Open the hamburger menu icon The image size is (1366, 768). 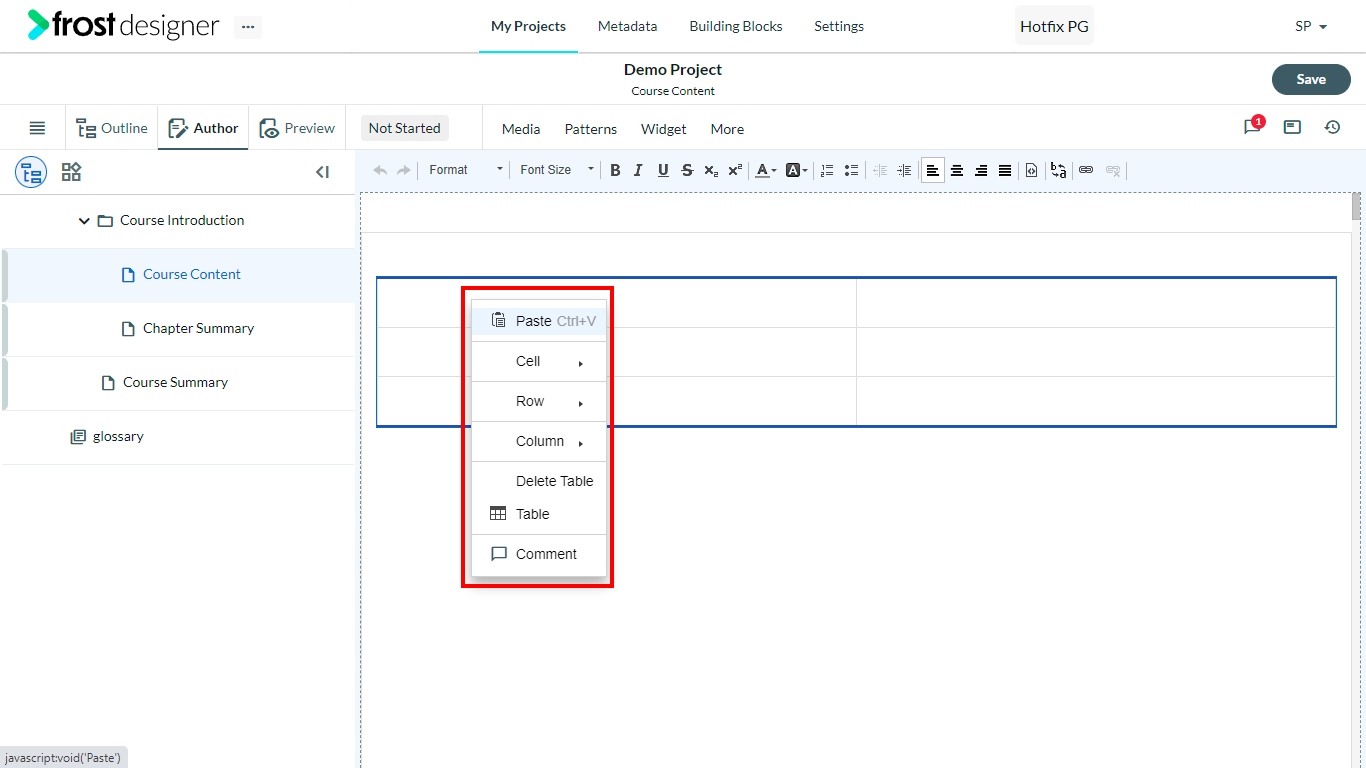click(x=37, y=128)
